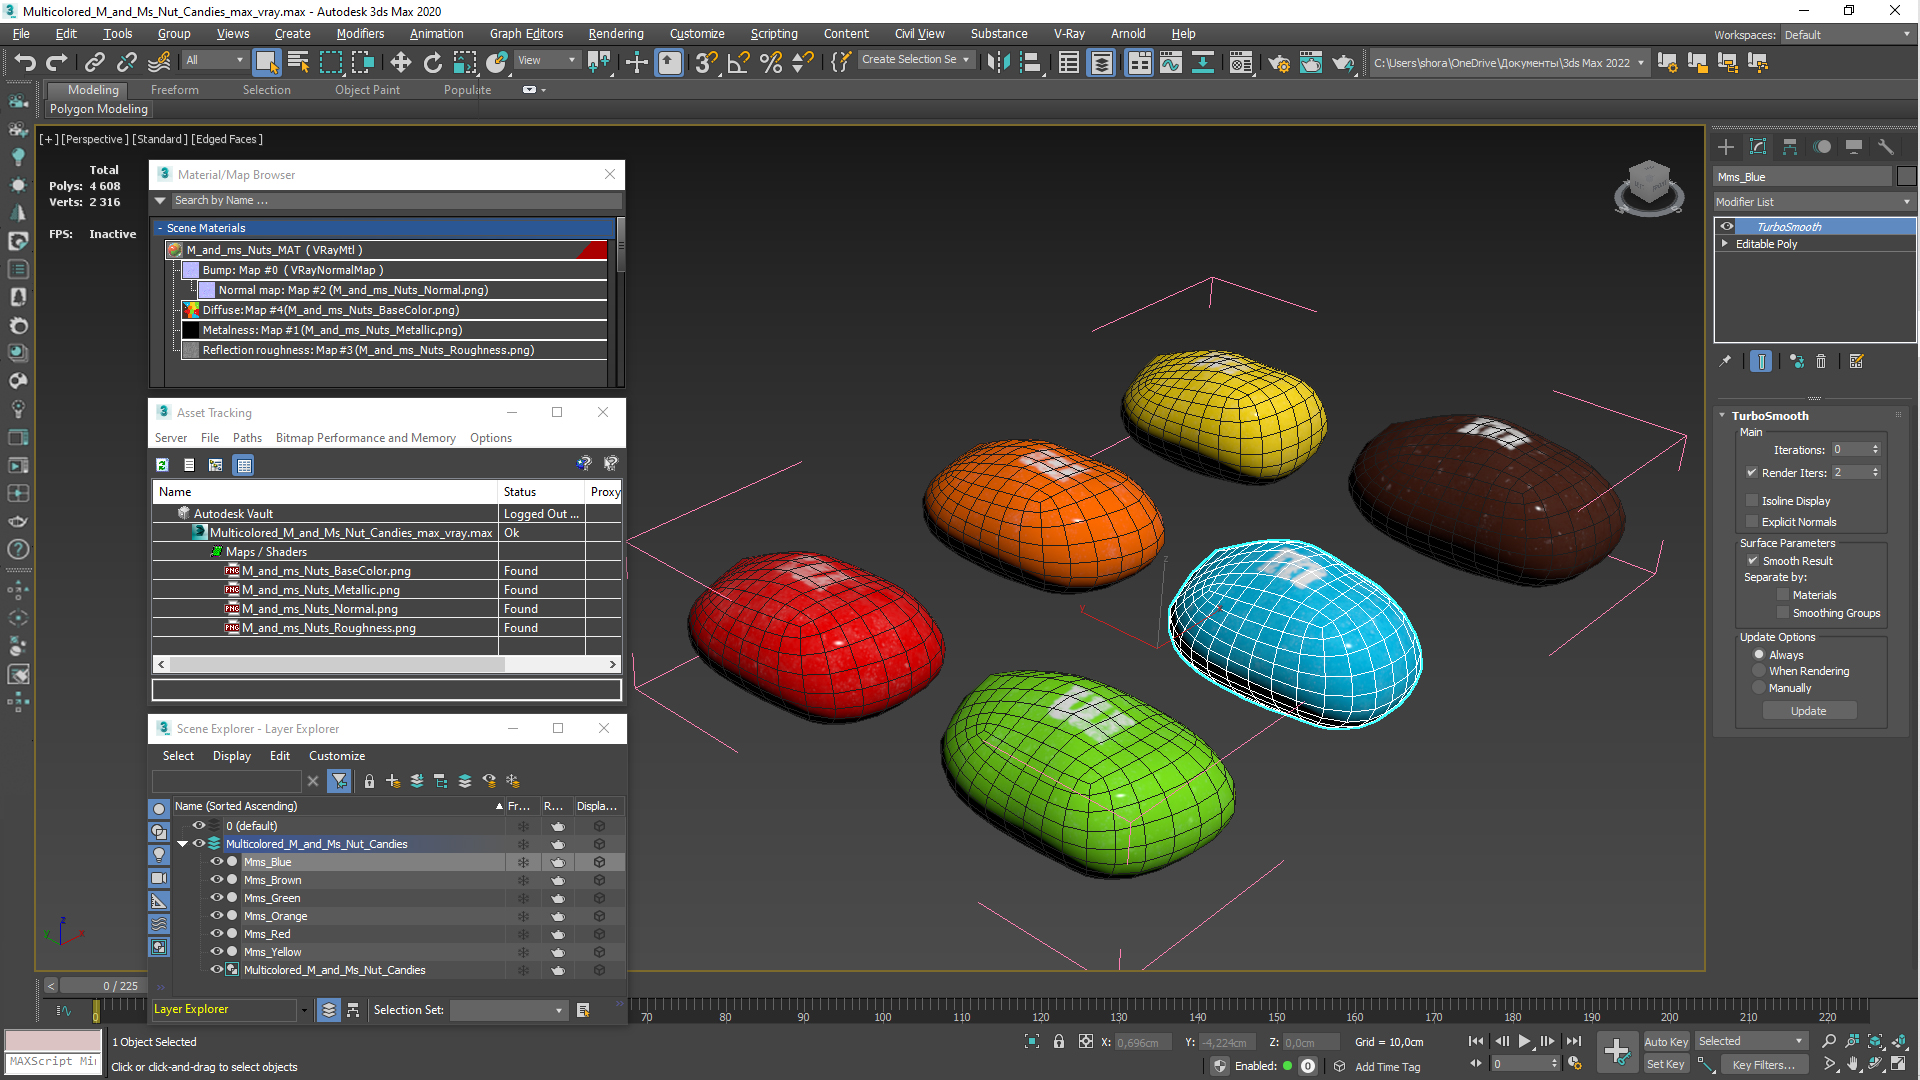Viewport: 1920px width, 1080px height.
Task: Collapse the Multicolored_M_and_Ms_Nut_Candies layer tree
Action: pos(183,844)
